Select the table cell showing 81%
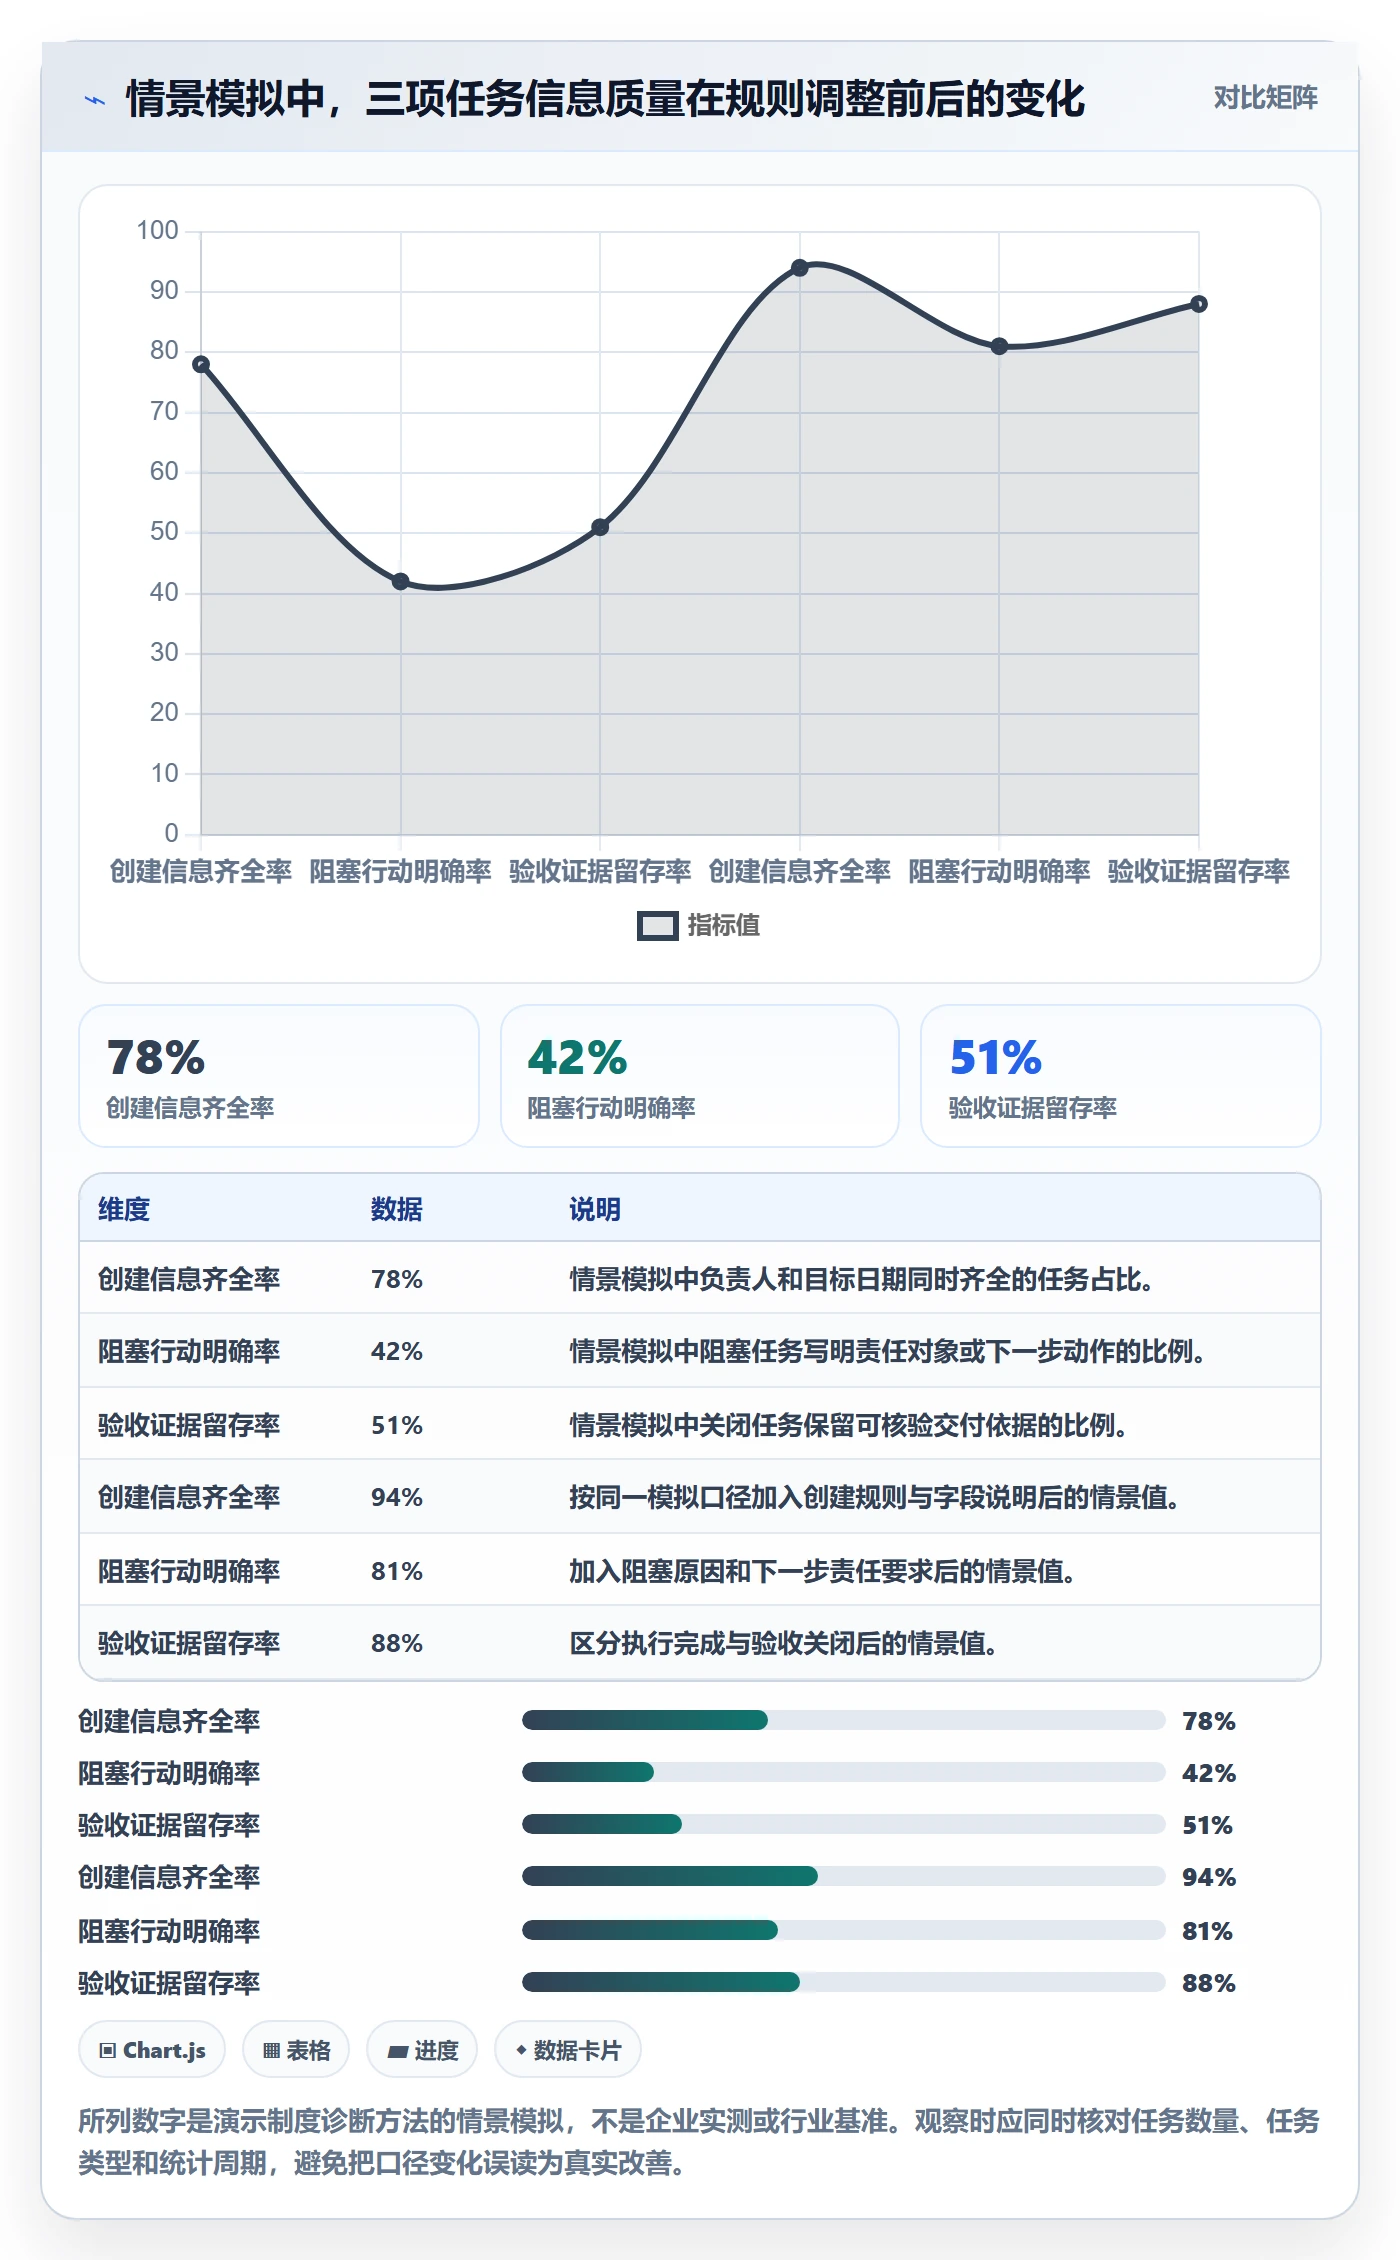The height and width of the screenshot is (2260, 1400). (397, 1571)
